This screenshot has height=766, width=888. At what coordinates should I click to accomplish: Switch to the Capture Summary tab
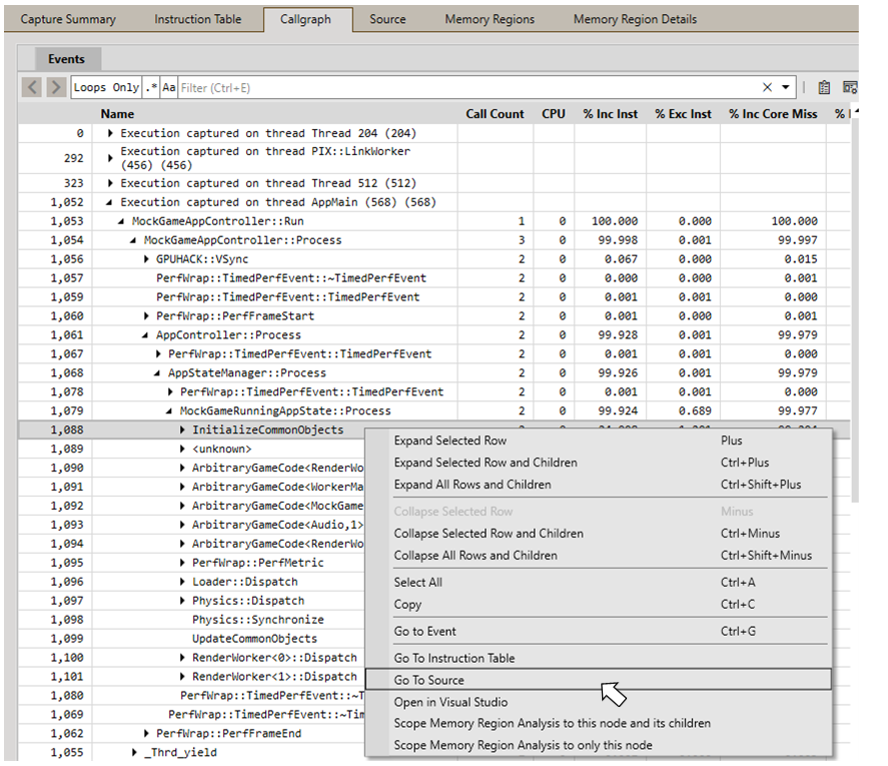point(68,19)
